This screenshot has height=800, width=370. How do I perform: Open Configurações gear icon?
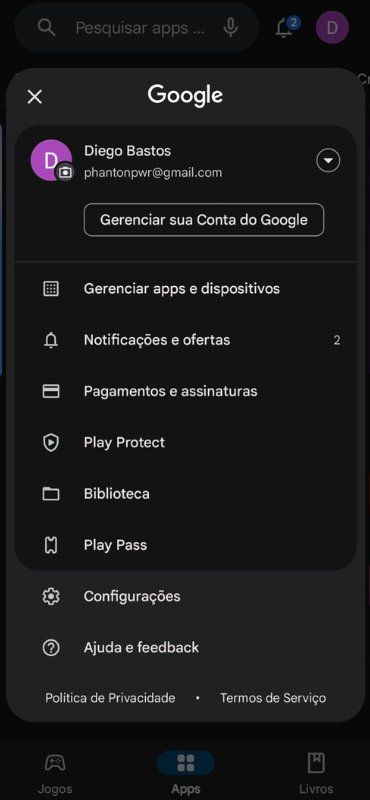pyautogui.click(x=51, y=596)
